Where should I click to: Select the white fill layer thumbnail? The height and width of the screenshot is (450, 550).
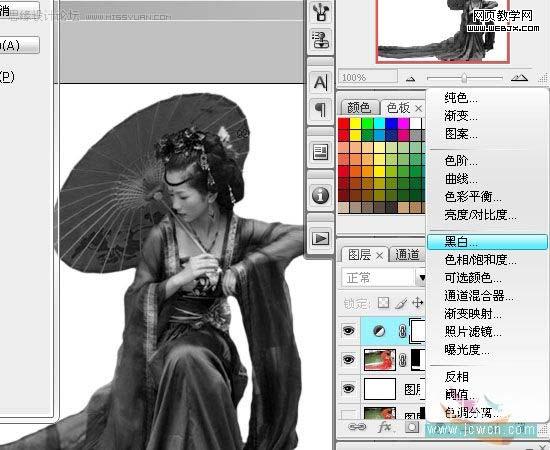380,389
